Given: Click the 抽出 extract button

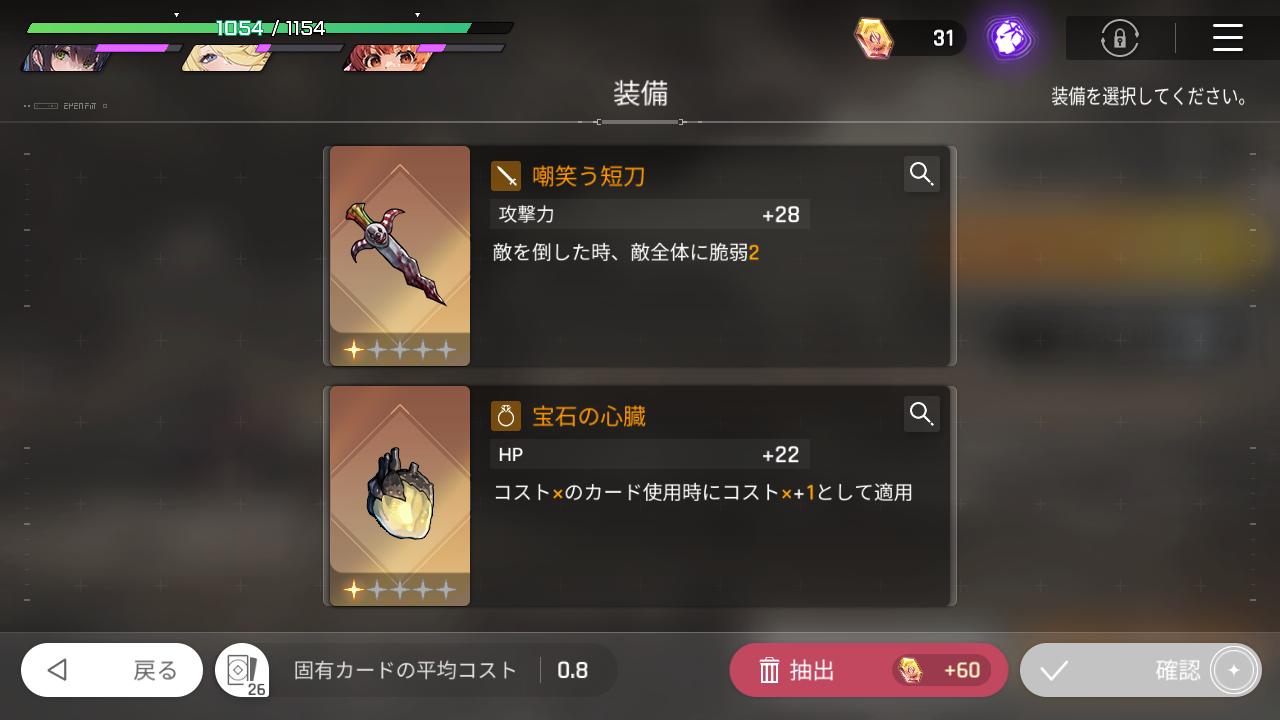Looking at the screenshot, I should (869, 670).
